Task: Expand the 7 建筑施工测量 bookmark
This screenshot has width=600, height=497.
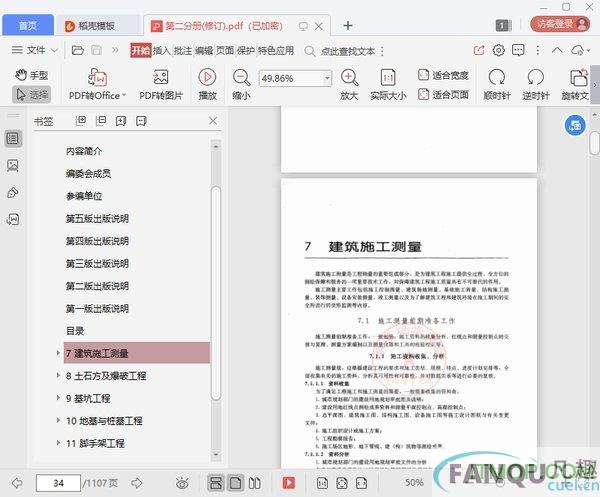Action: 58,353
